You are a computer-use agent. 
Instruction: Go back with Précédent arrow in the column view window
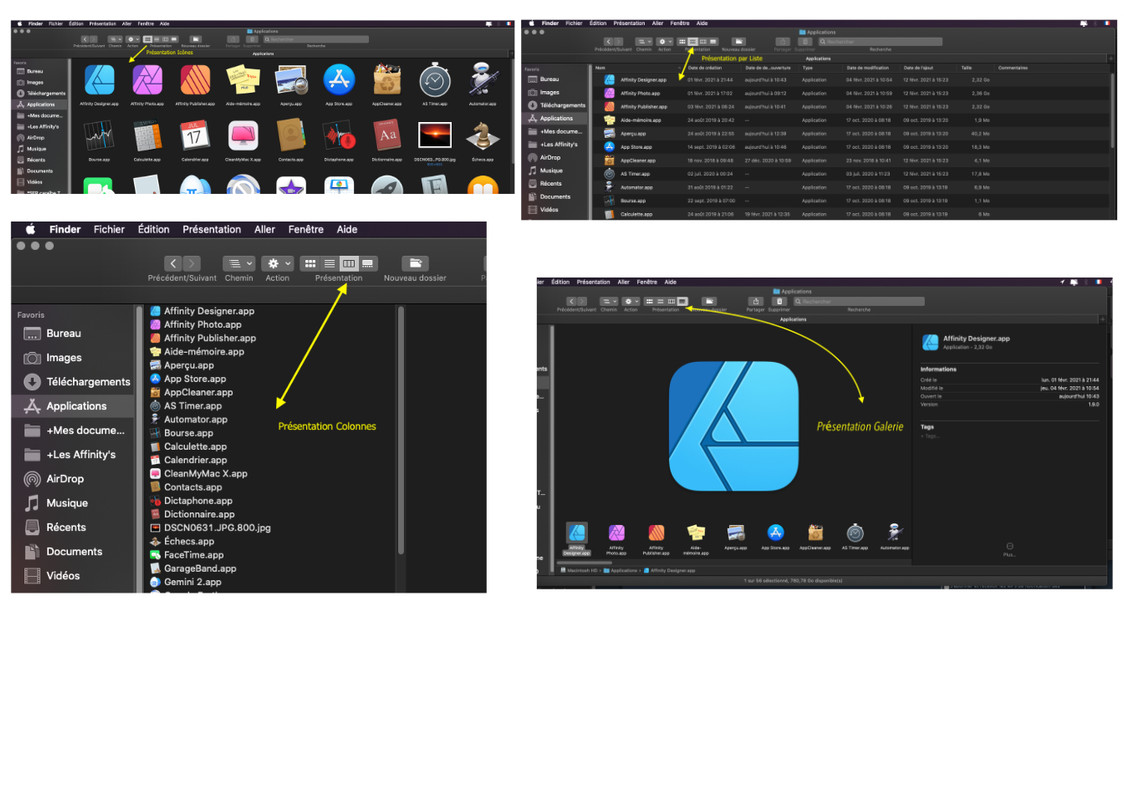click(173, 264)
